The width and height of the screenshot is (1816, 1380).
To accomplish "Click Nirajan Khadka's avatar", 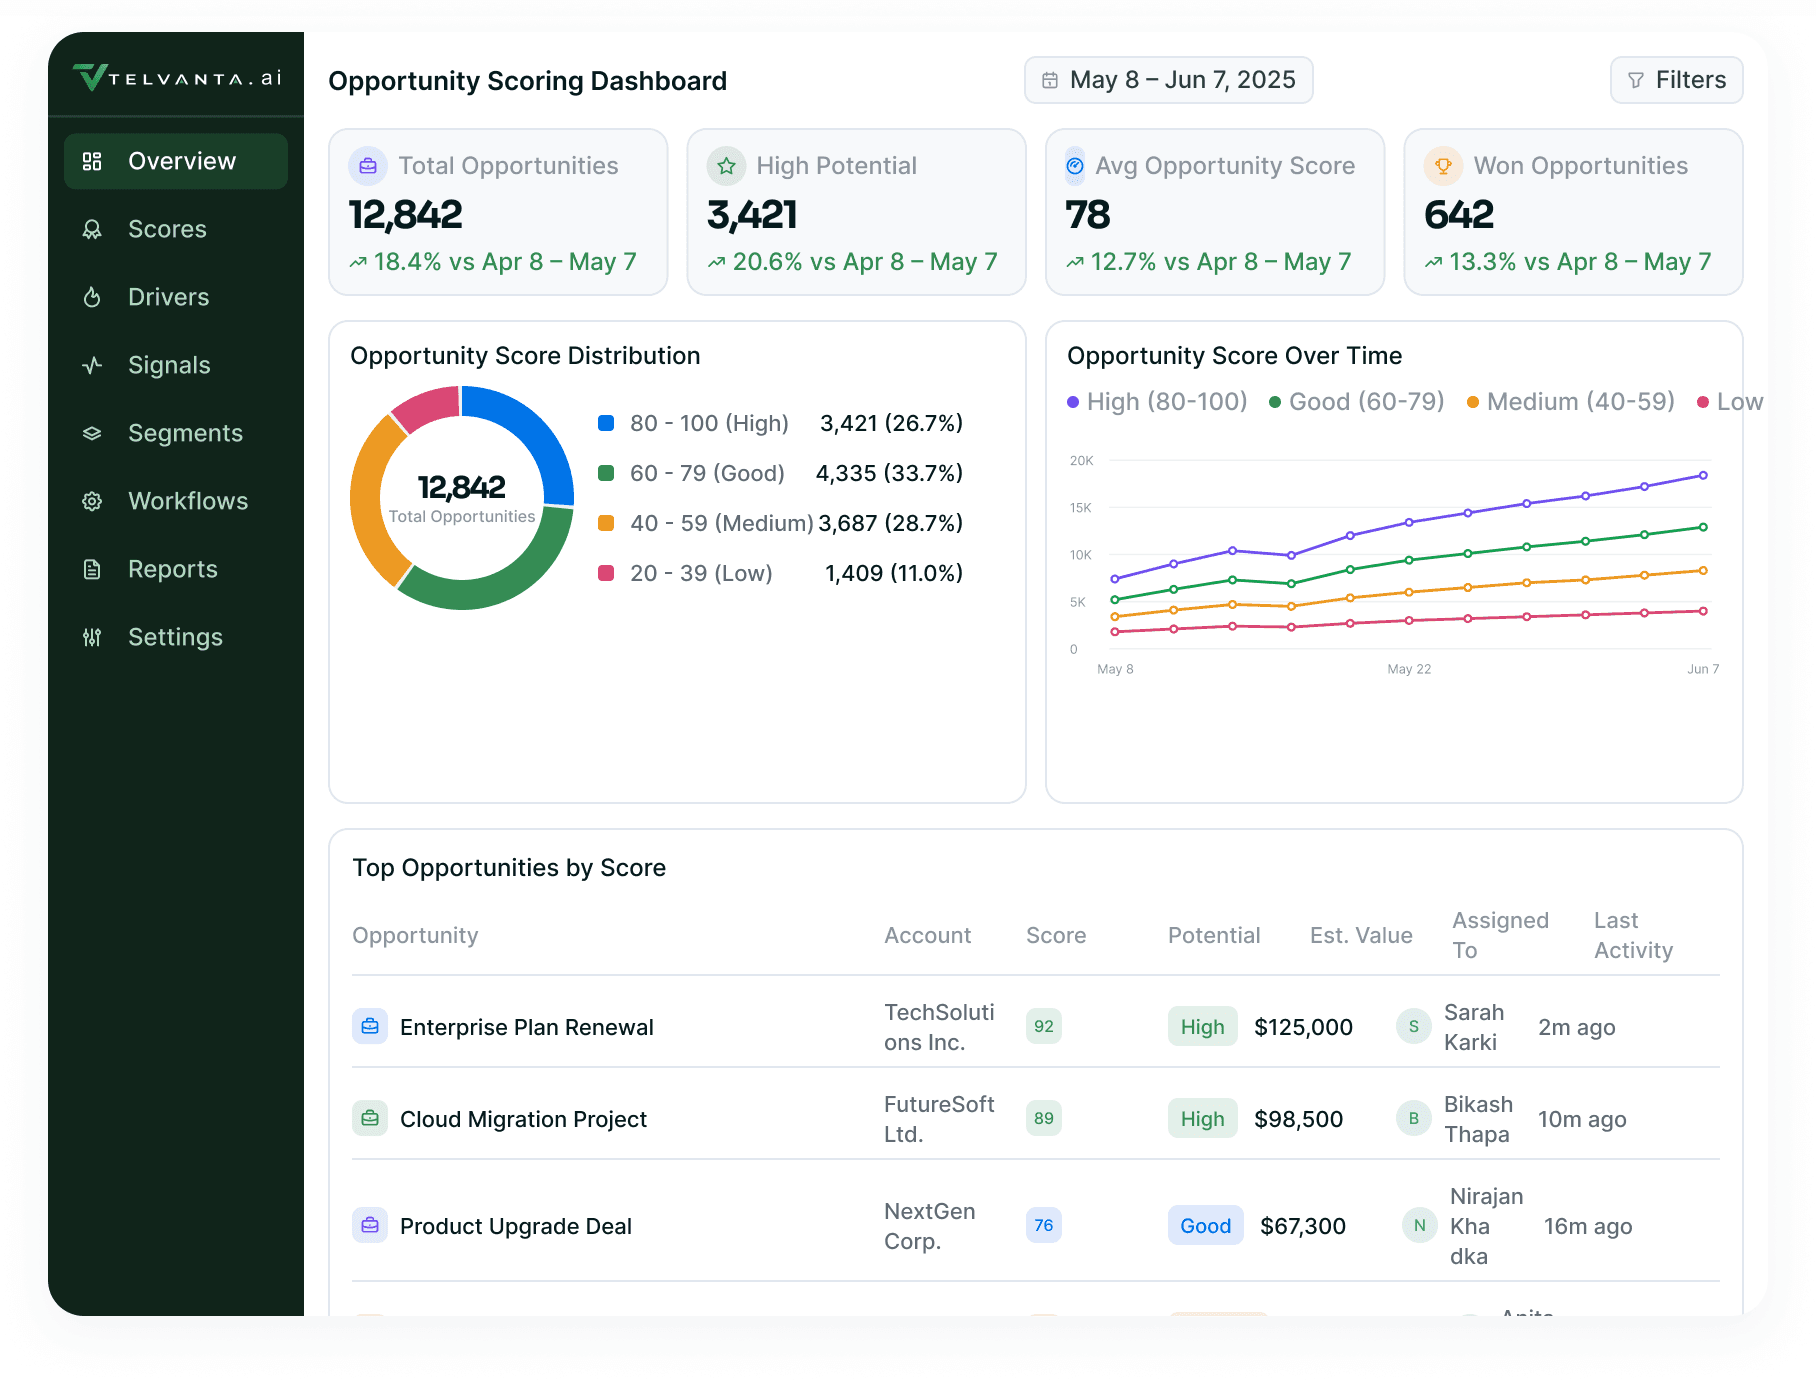I will point(1420,1226).
